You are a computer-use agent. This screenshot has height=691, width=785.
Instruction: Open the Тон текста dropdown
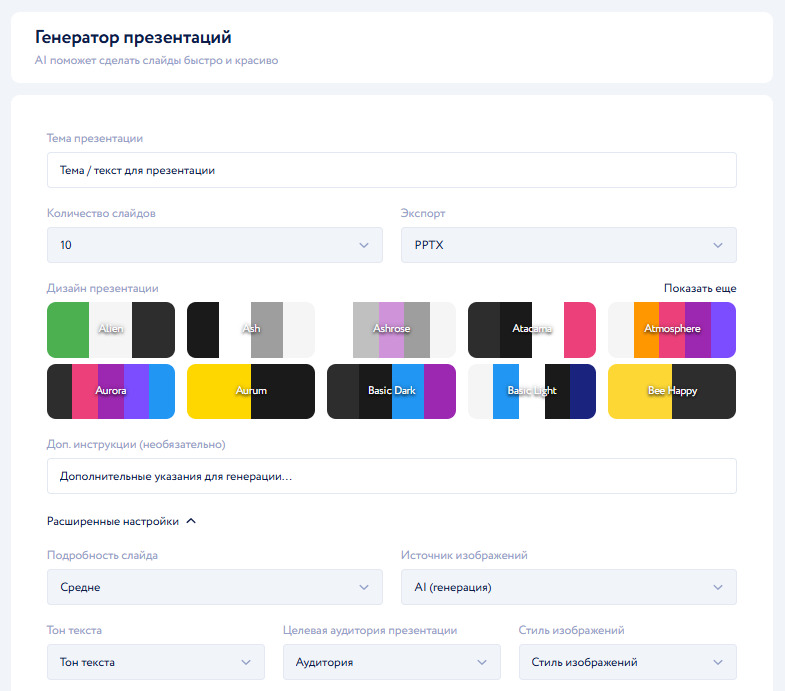click(156, 662)
